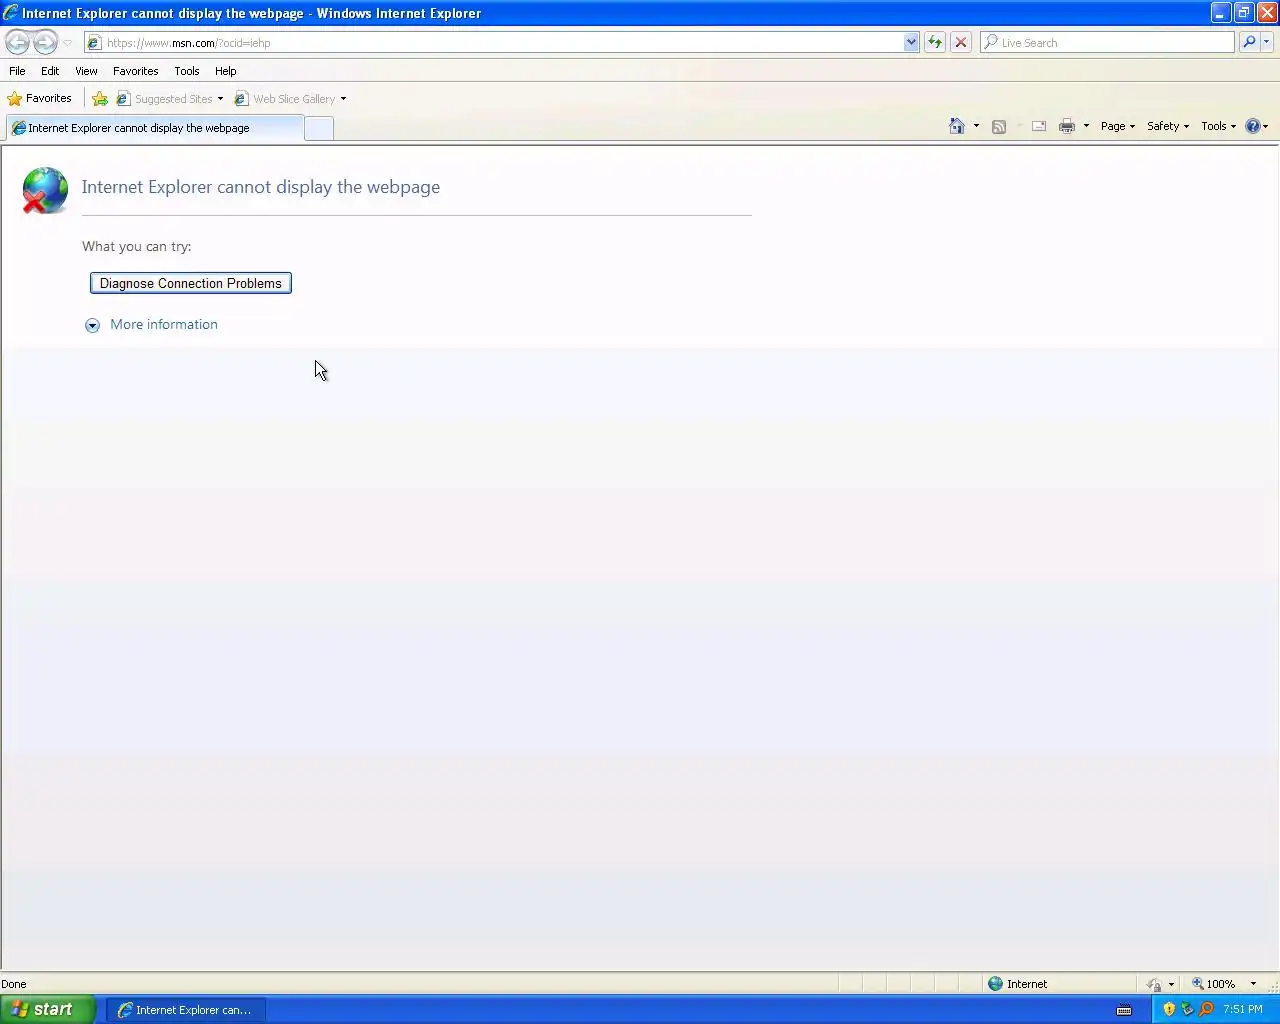Click the Refresh page icon
The image size is (1280, 1024).
935,43
